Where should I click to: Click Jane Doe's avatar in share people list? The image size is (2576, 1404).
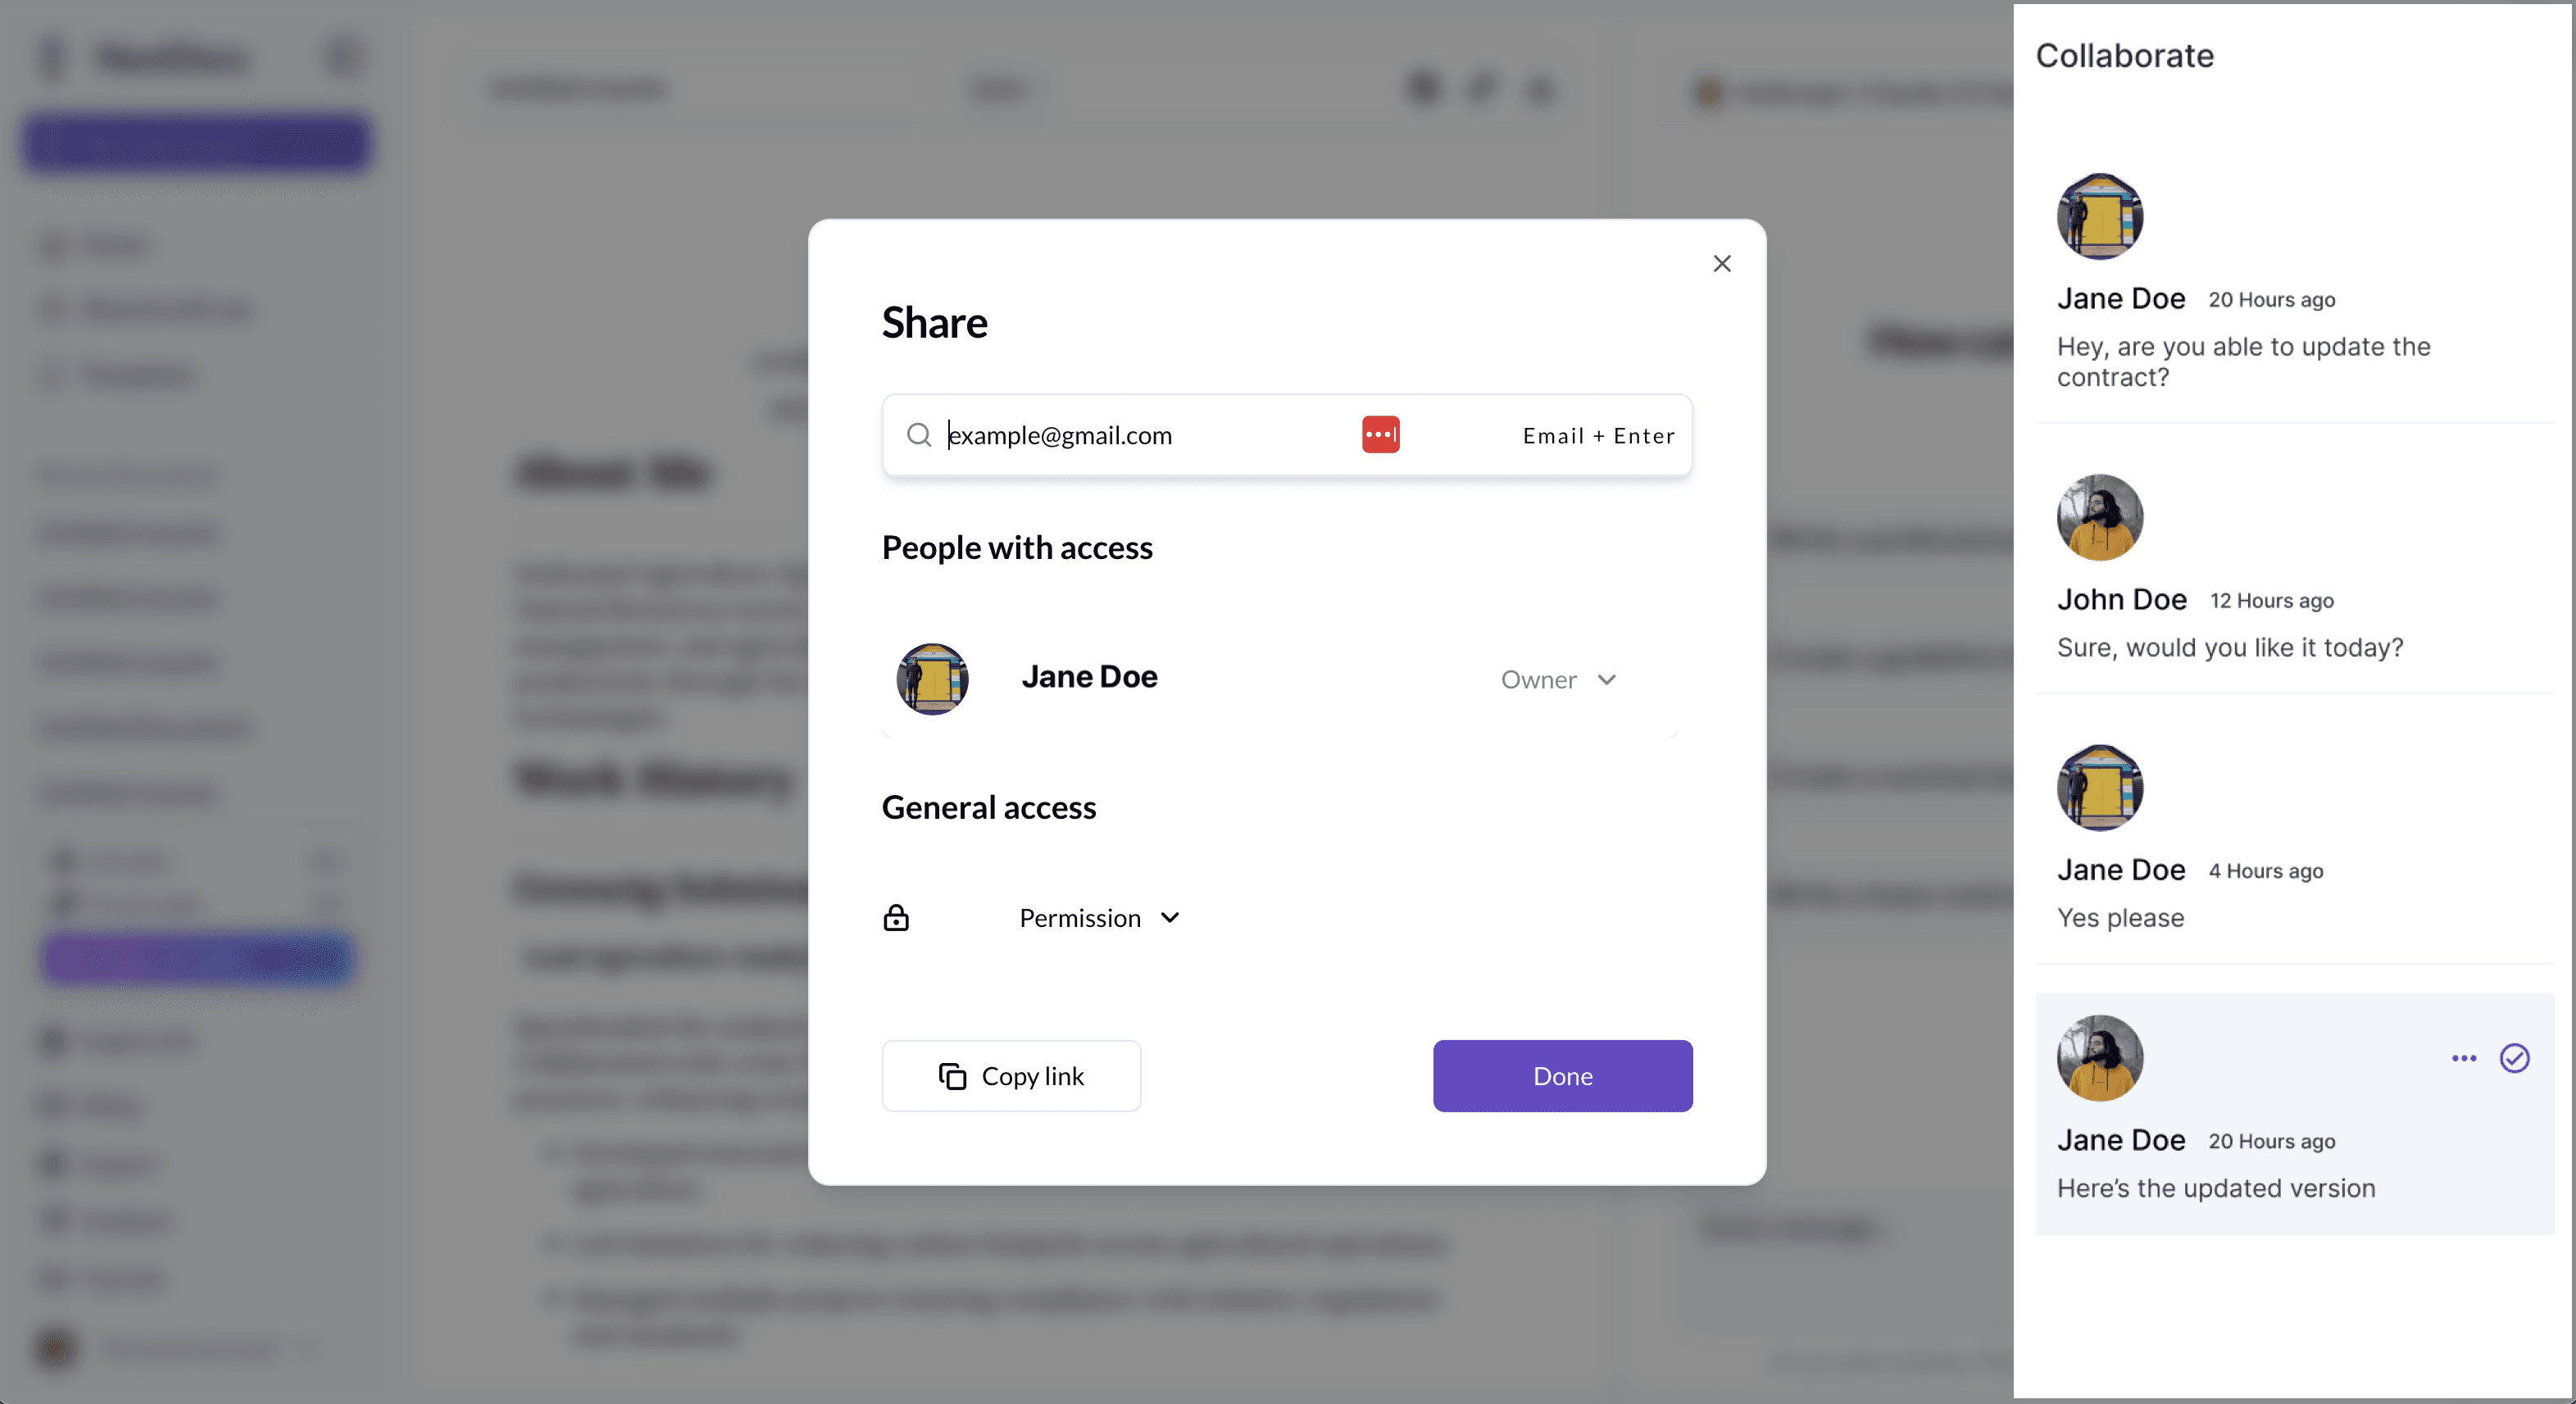(932, 678)
